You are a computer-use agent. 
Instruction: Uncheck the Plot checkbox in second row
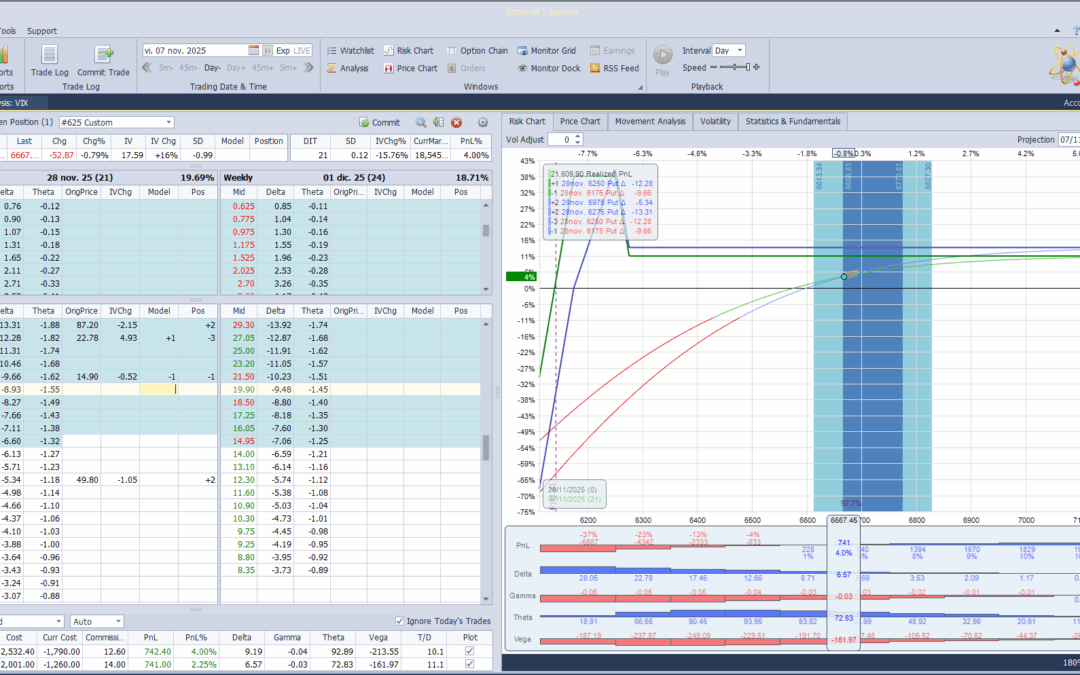coord(471,664)
